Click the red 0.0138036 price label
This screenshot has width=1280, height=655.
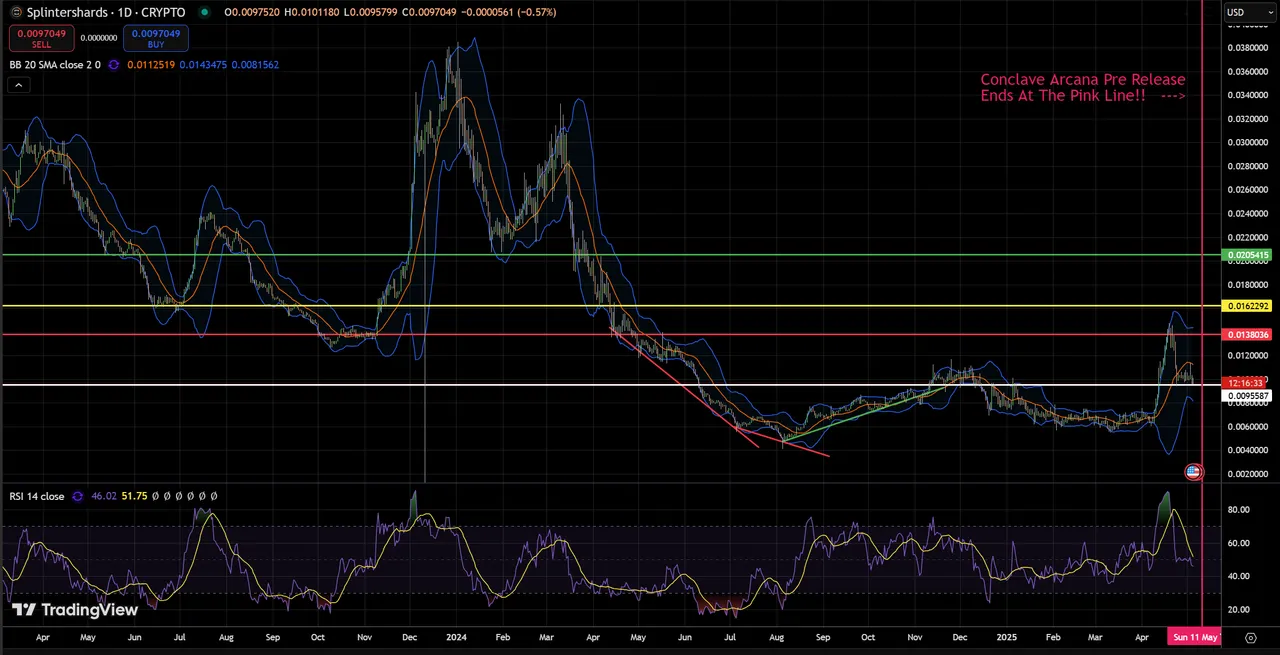[x=1248, y=334]
